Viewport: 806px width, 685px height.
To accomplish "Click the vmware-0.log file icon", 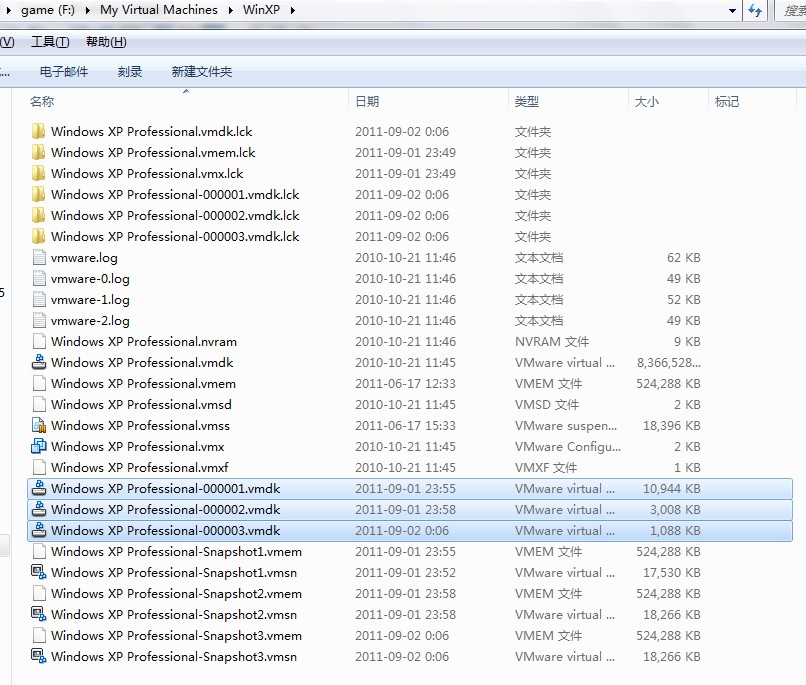I will click(x=39, y=279).
